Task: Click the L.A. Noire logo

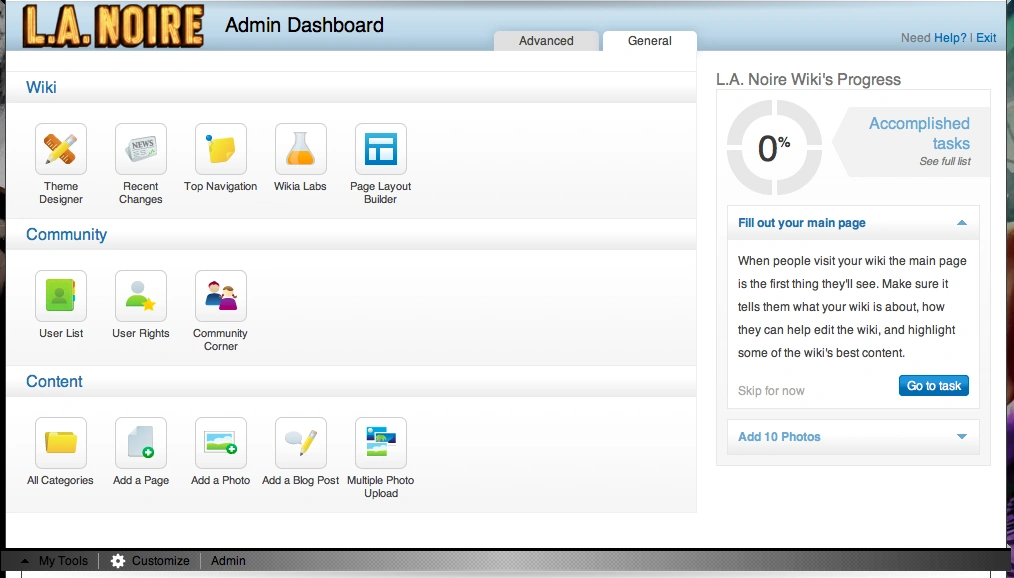Action: coord(113,26)
